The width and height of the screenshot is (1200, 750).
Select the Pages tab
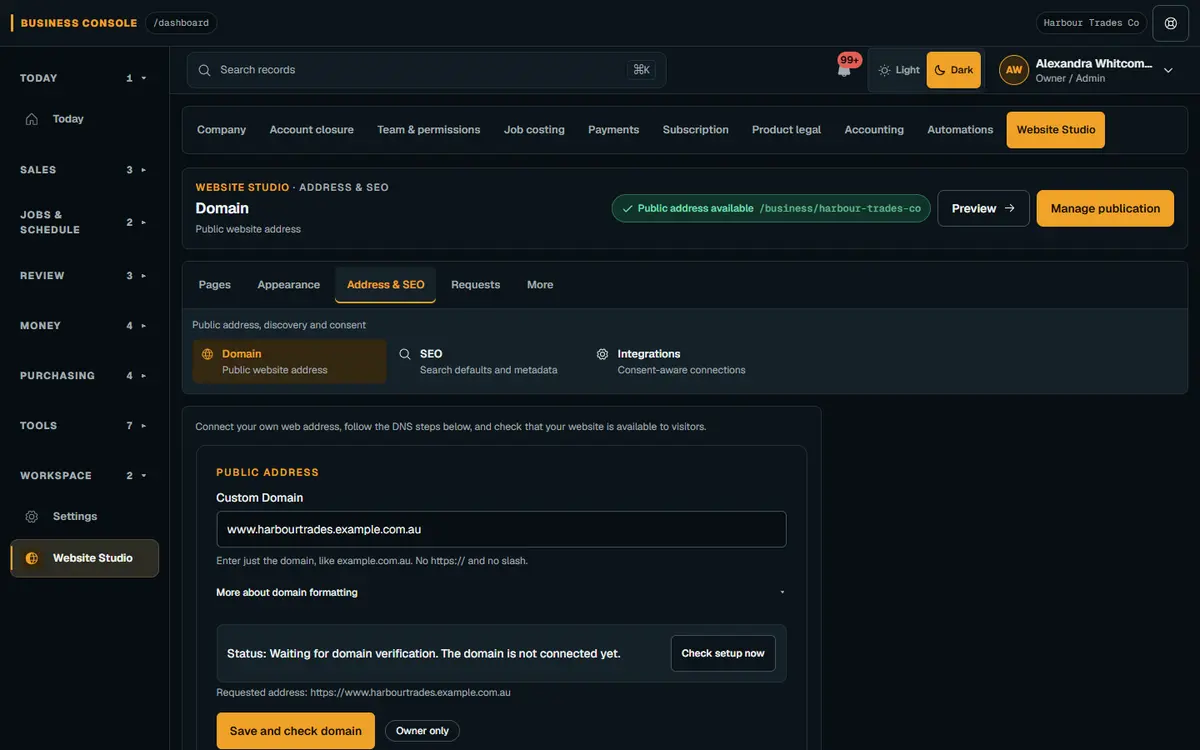pyautogui.click(x=215, y=285)
